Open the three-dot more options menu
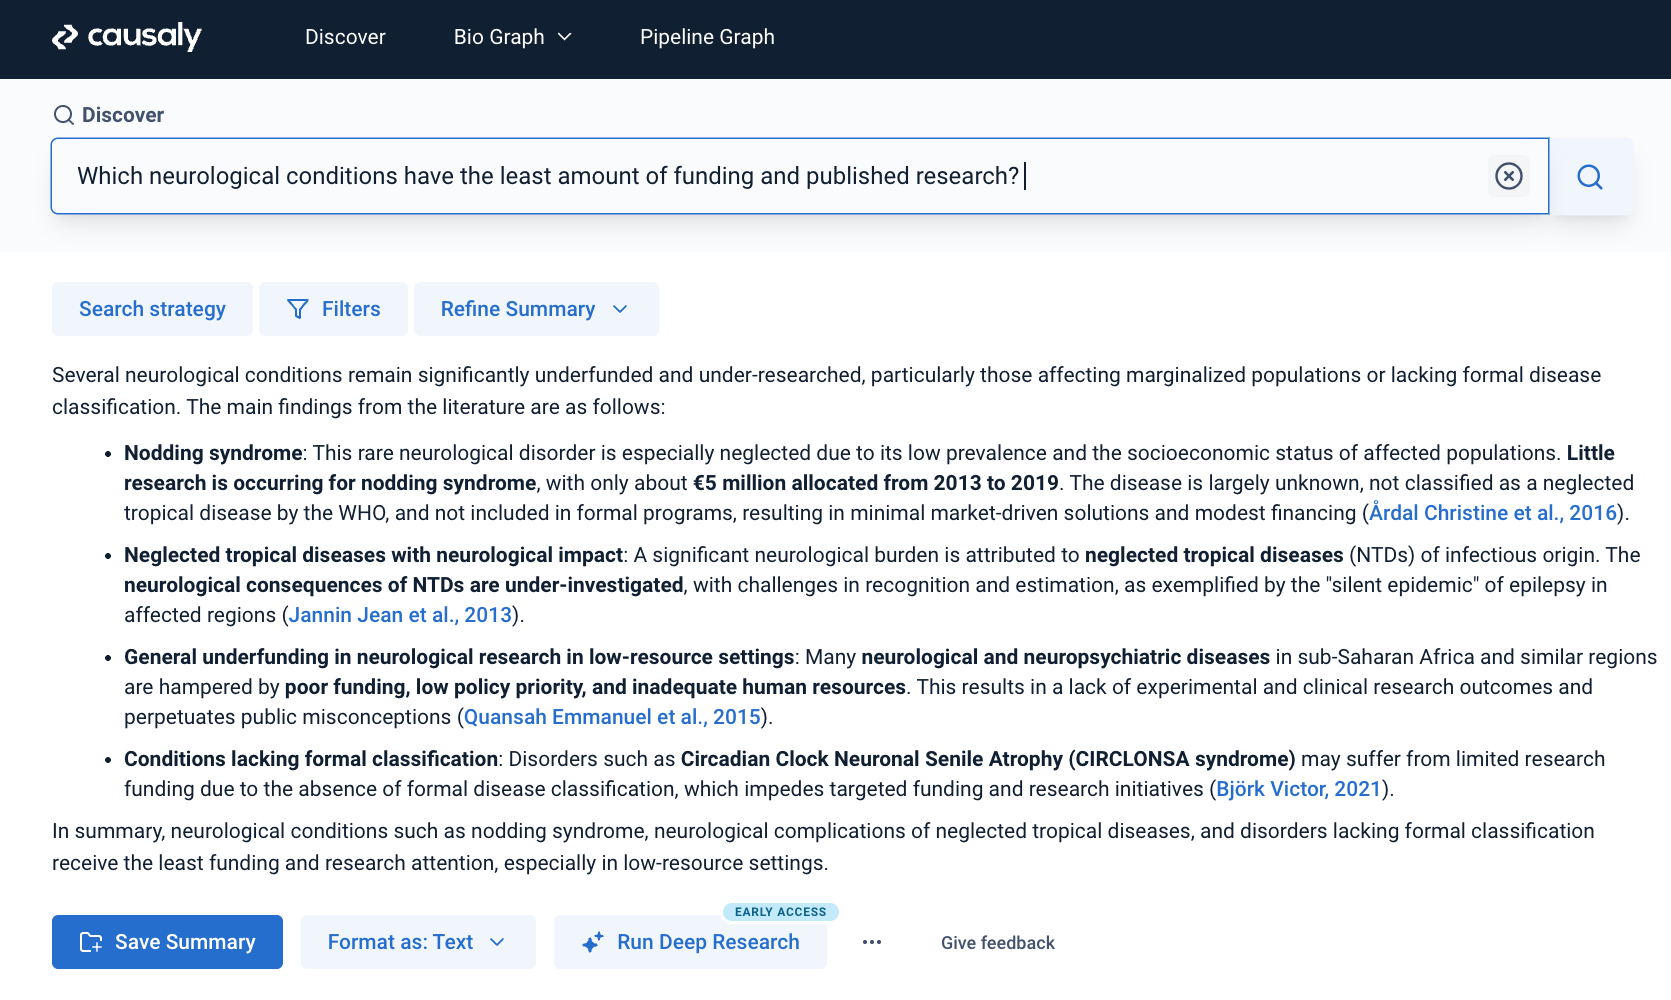This screenshot has height=1000, width=1671. [x=871, y=942]
